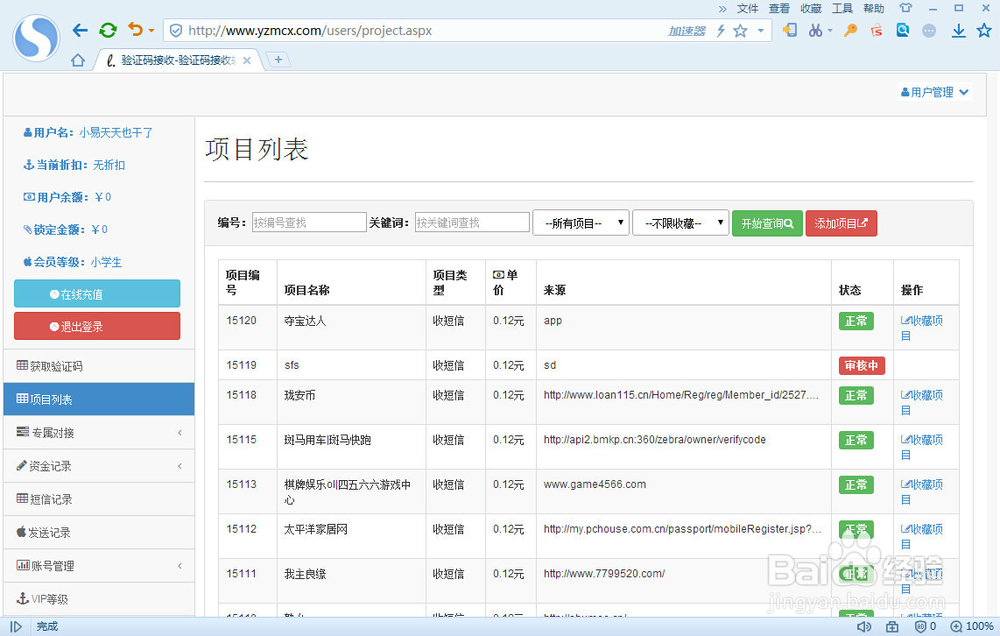Screen dimensions: 1000x636
Task: Open the --所有项目-- dropdown
Action: pyautogui.click(x=580, y=222)
